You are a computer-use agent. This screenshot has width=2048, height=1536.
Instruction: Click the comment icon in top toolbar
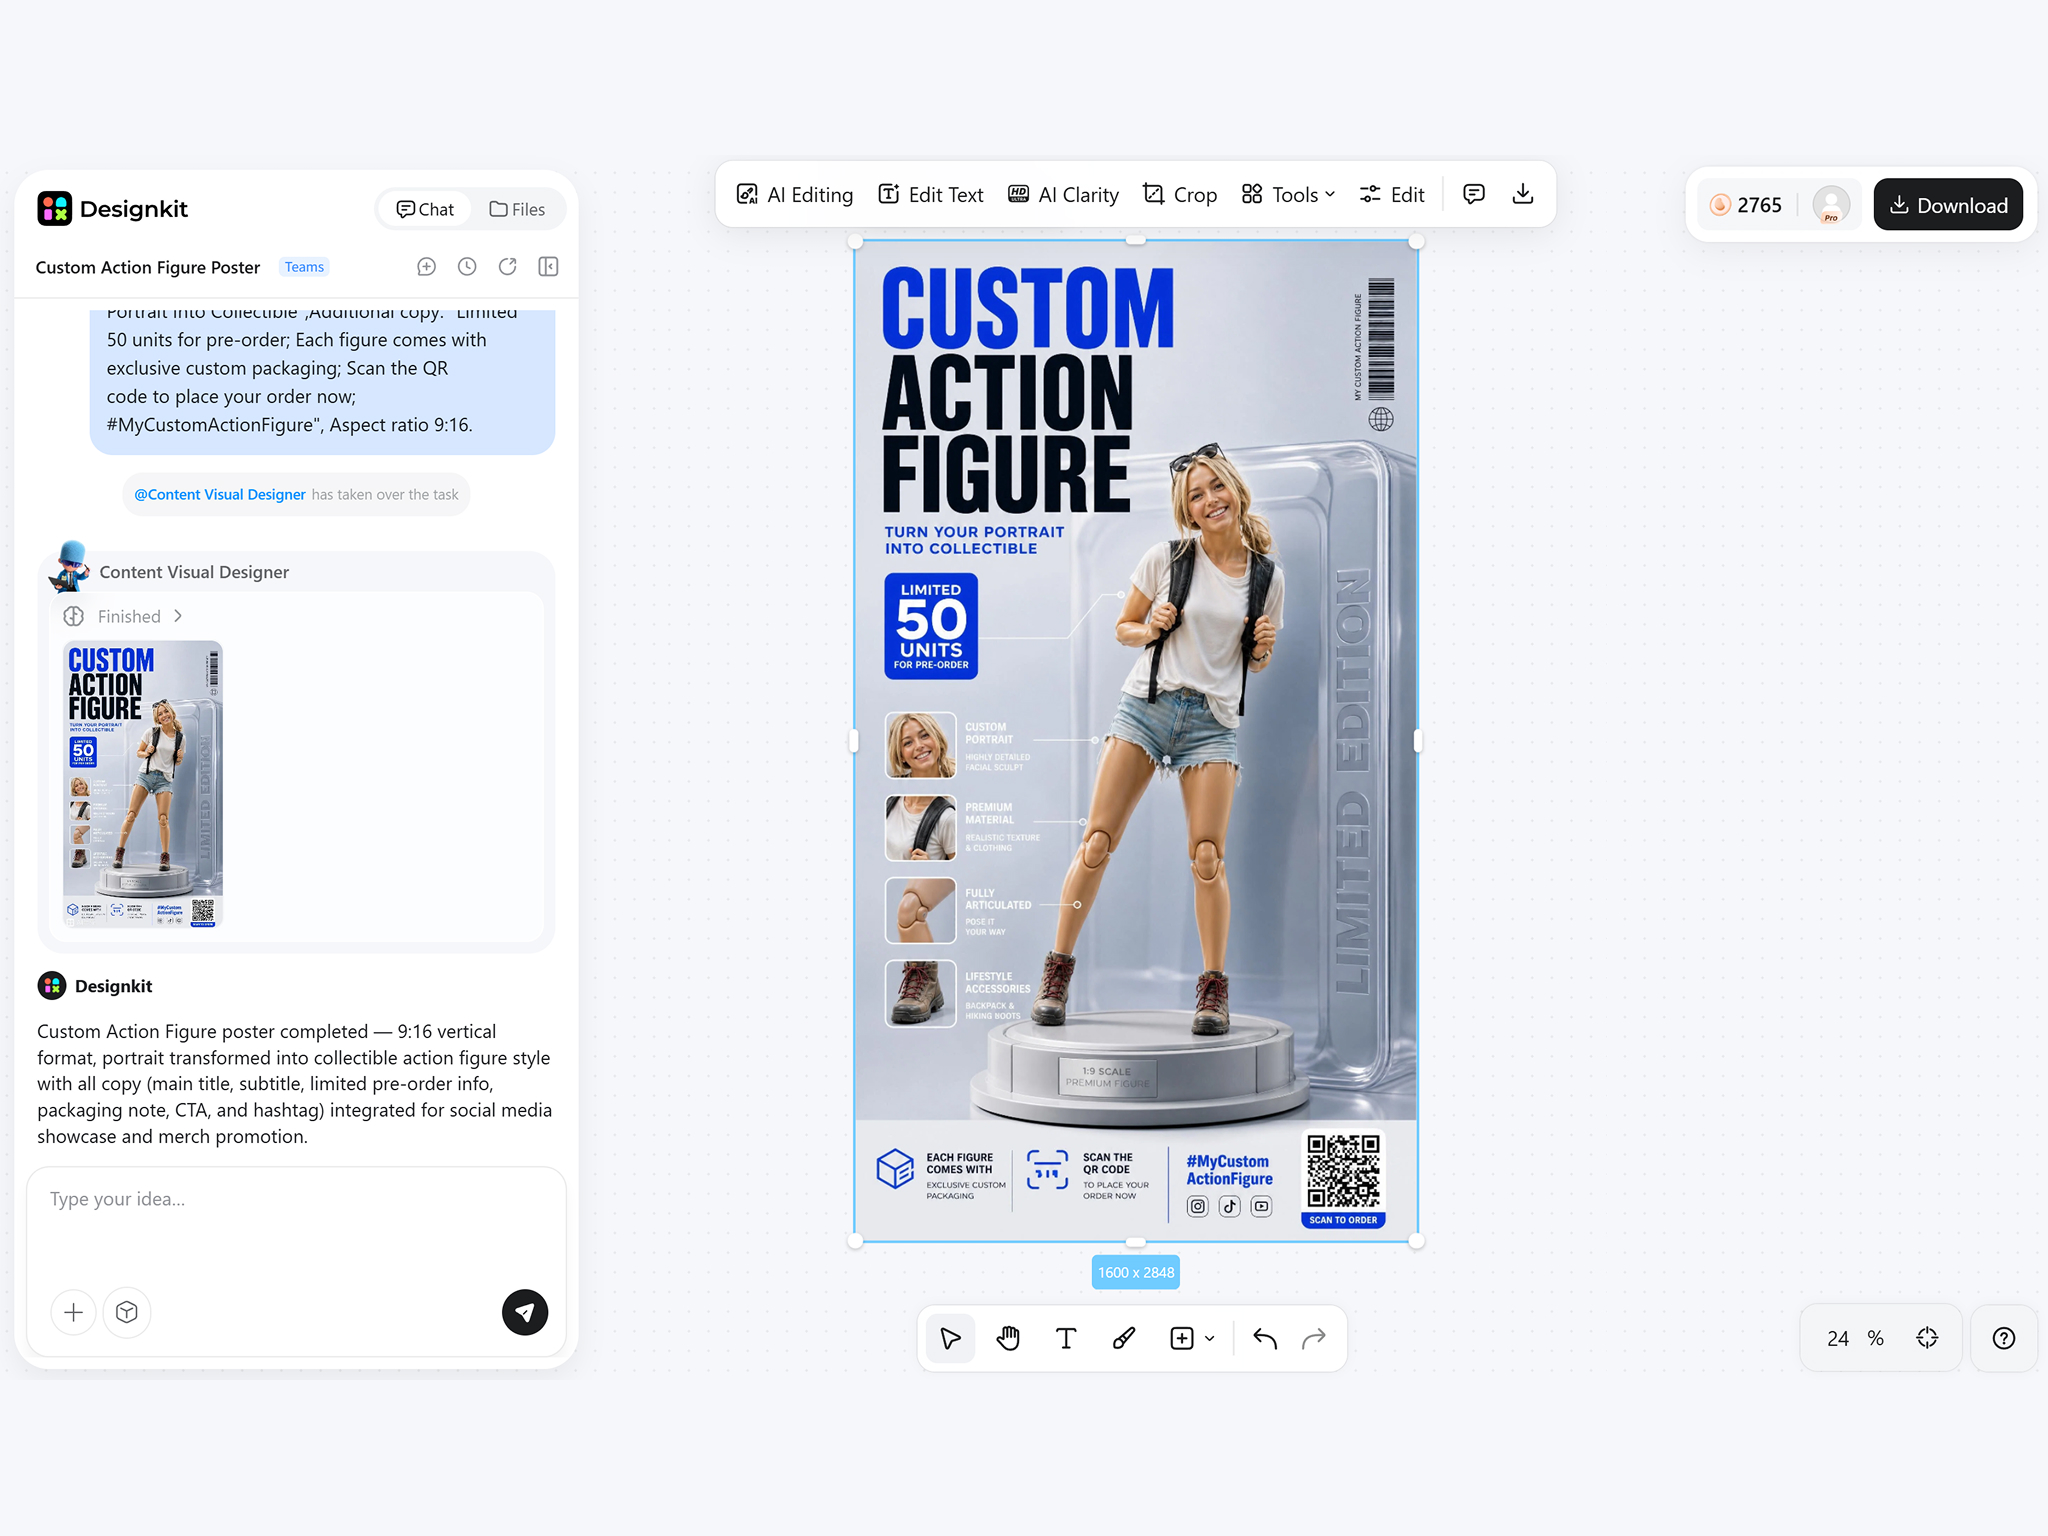[1473, 194]
